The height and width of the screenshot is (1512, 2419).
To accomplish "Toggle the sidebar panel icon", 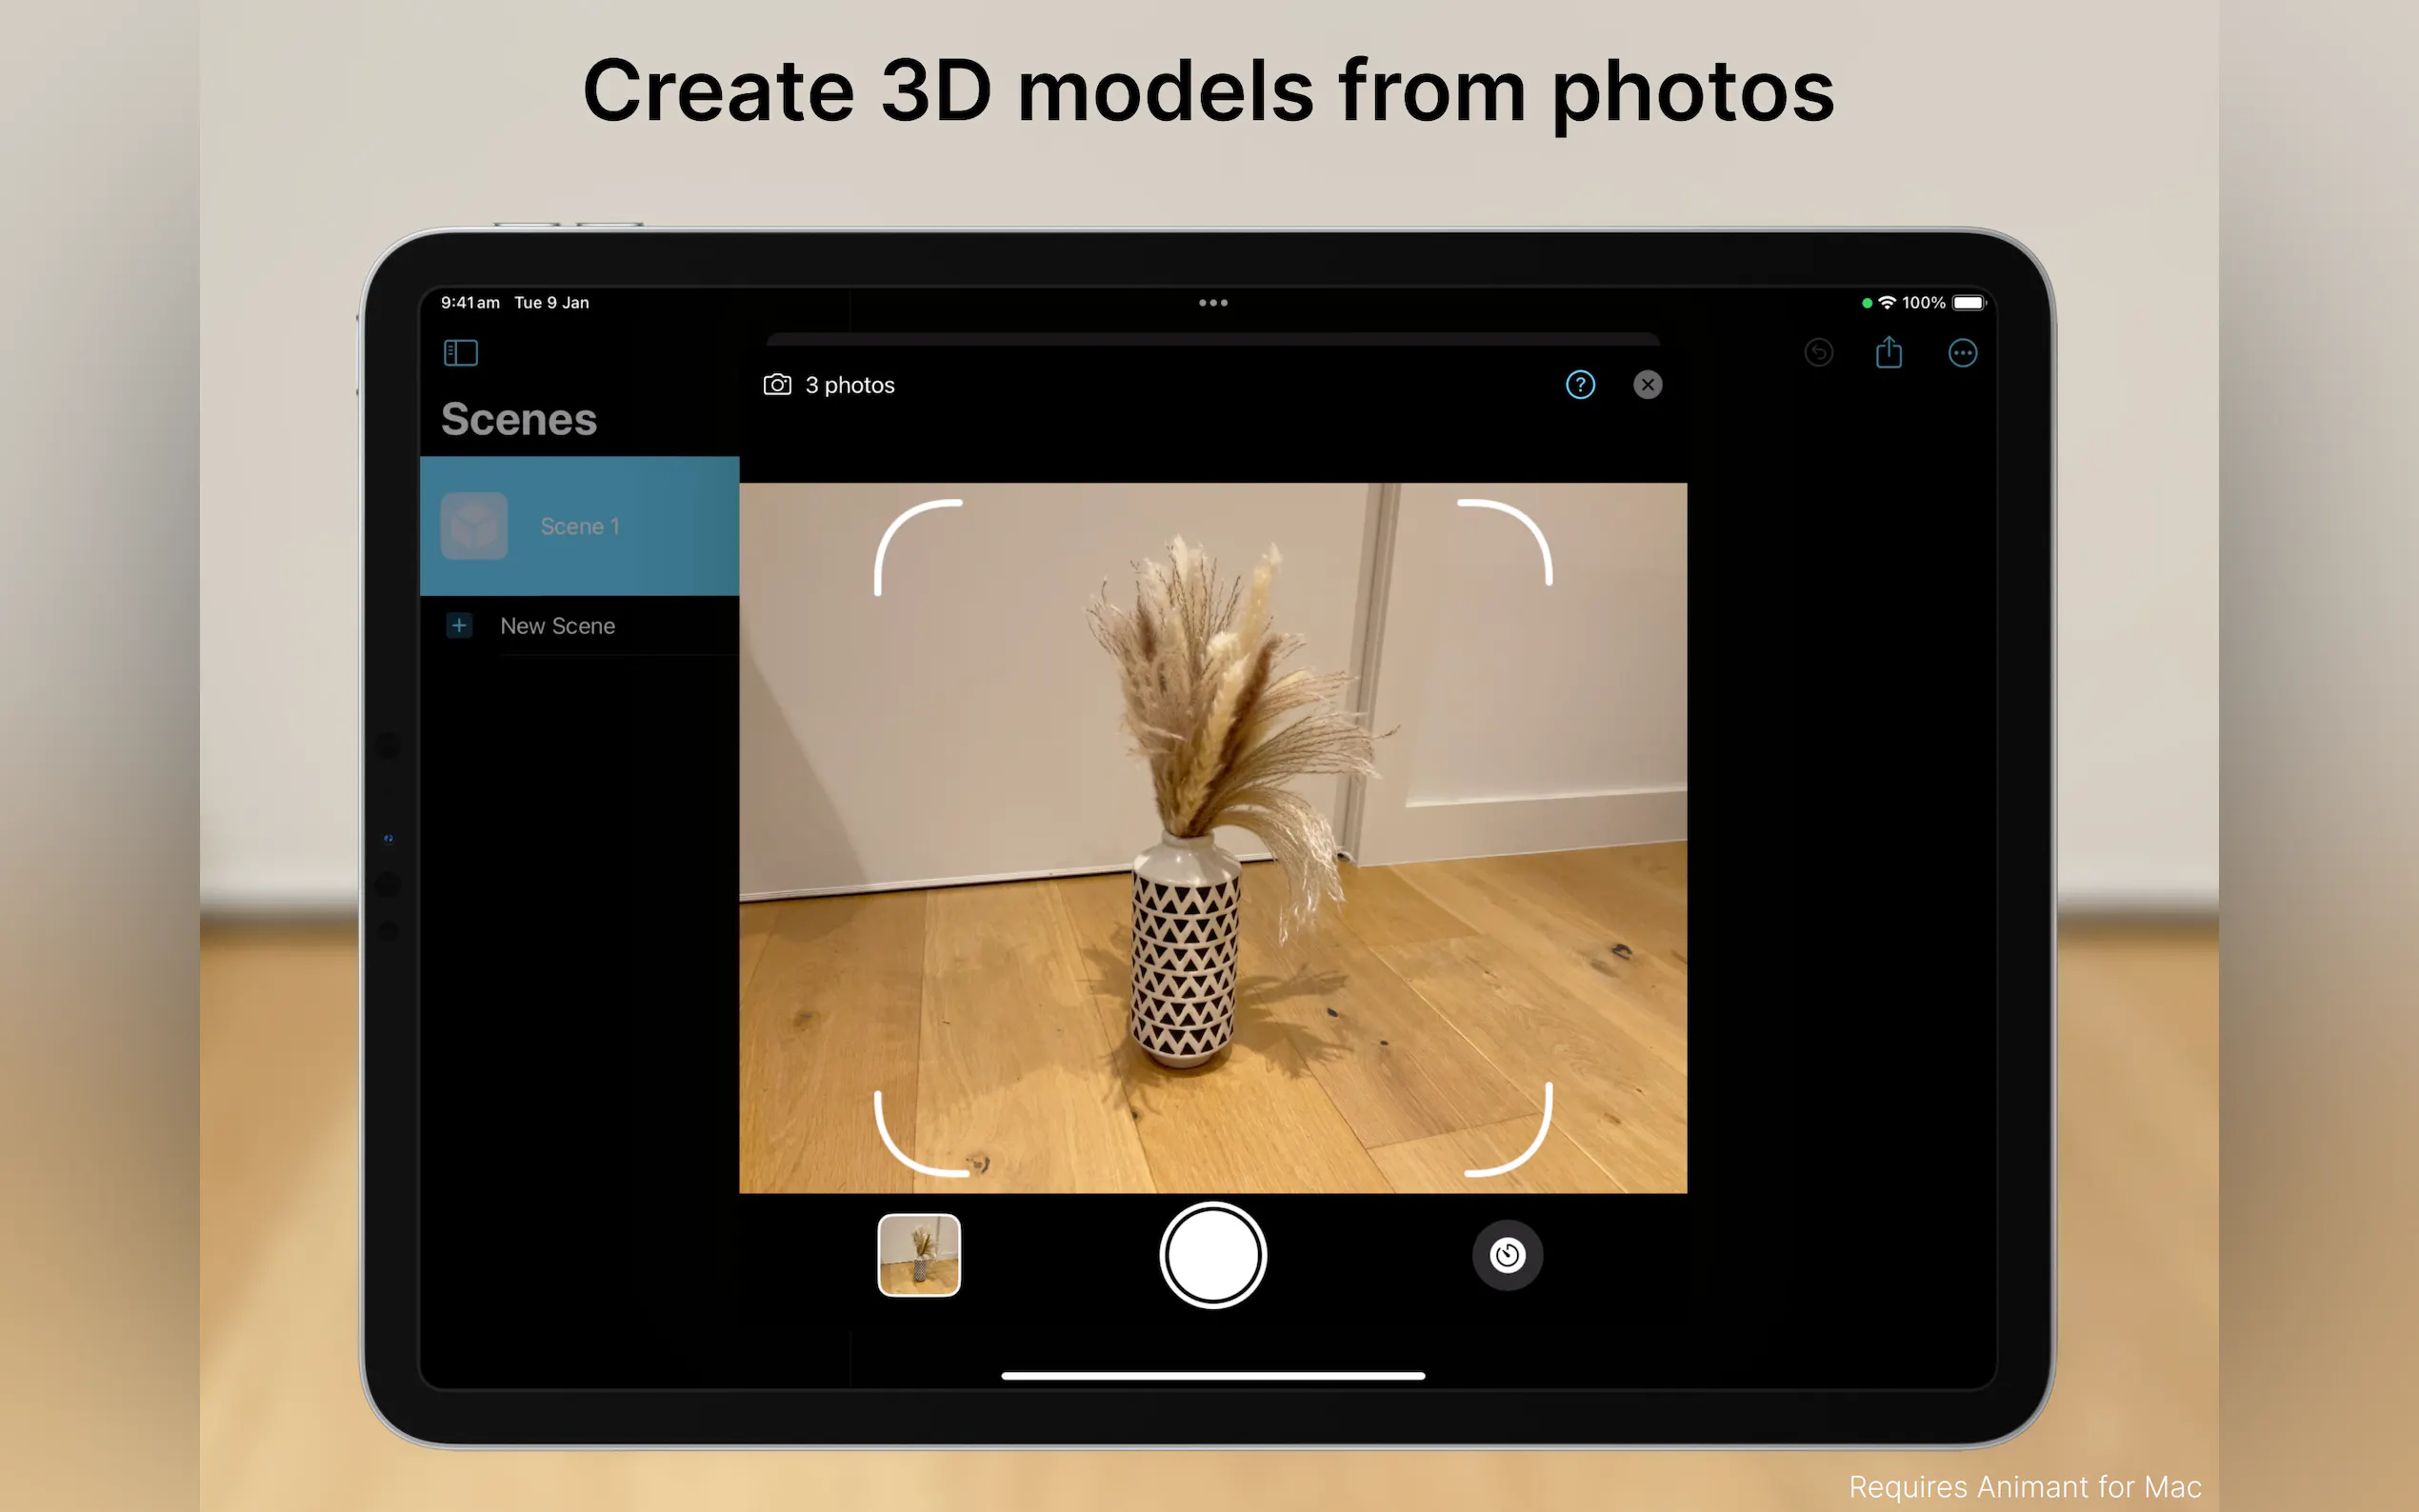I will coord(460,353).
